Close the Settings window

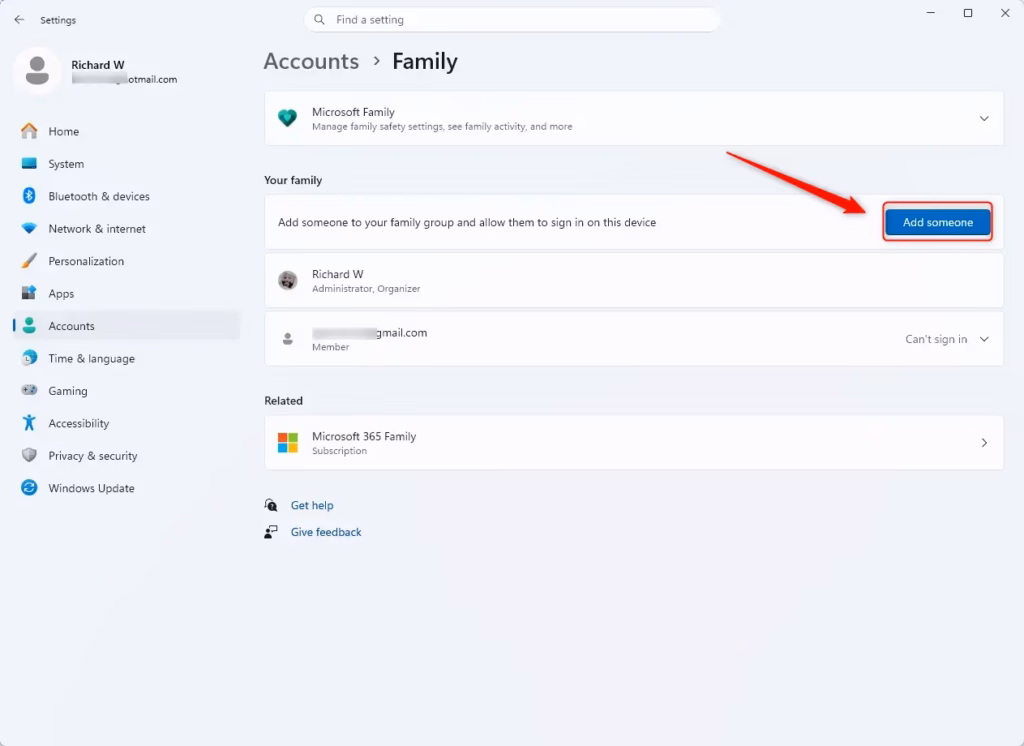pos(1005,13)
